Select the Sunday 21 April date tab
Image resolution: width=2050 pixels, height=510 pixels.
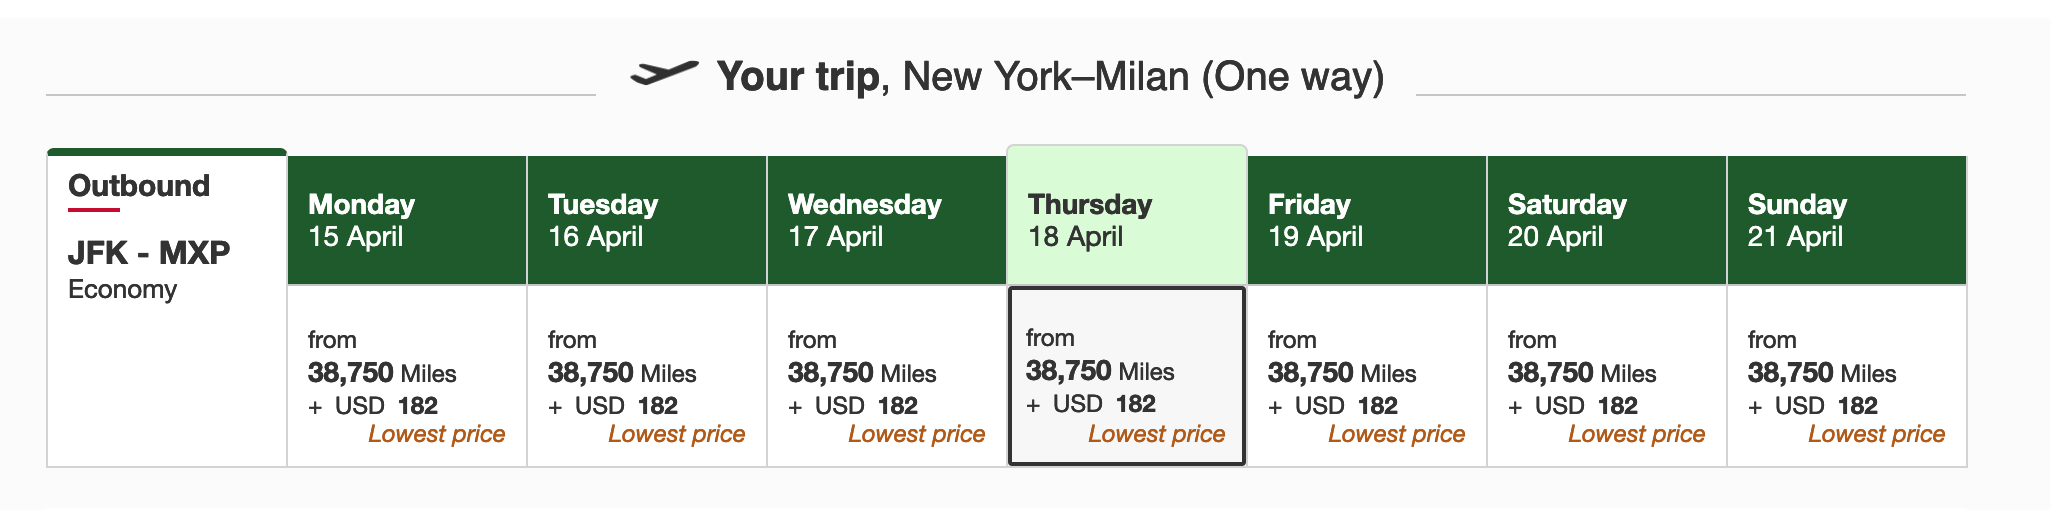1846,220
